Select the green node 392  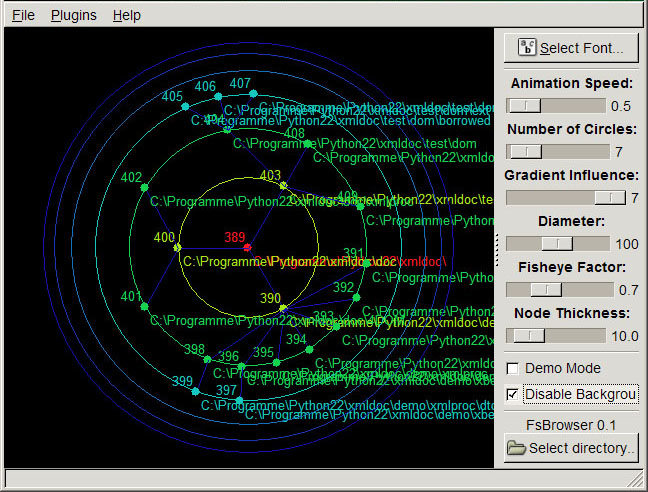tap(356, 297)
